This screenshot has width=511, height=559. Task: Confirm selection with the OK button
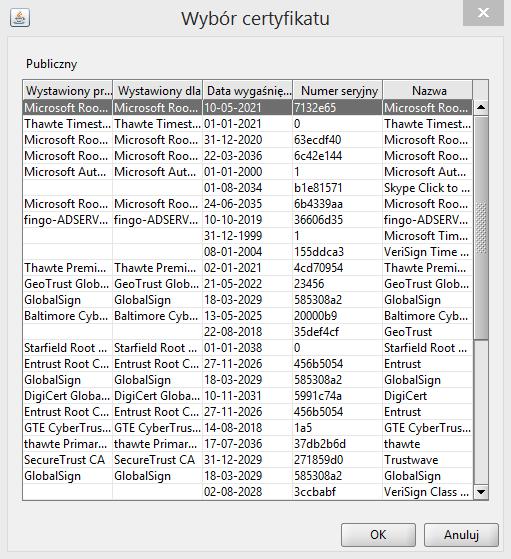(378, 535)
